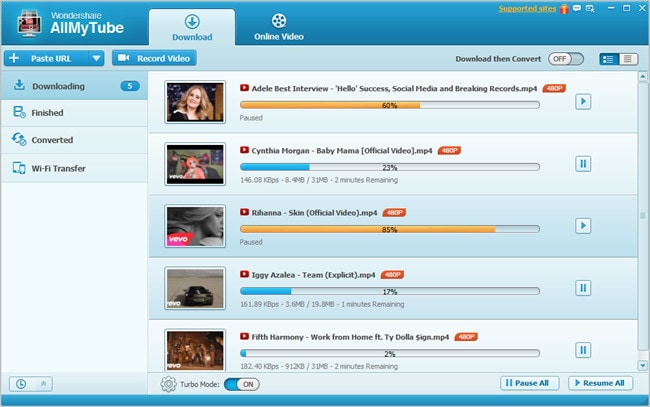Select Adele Best Interview file title

pos(394,88)
